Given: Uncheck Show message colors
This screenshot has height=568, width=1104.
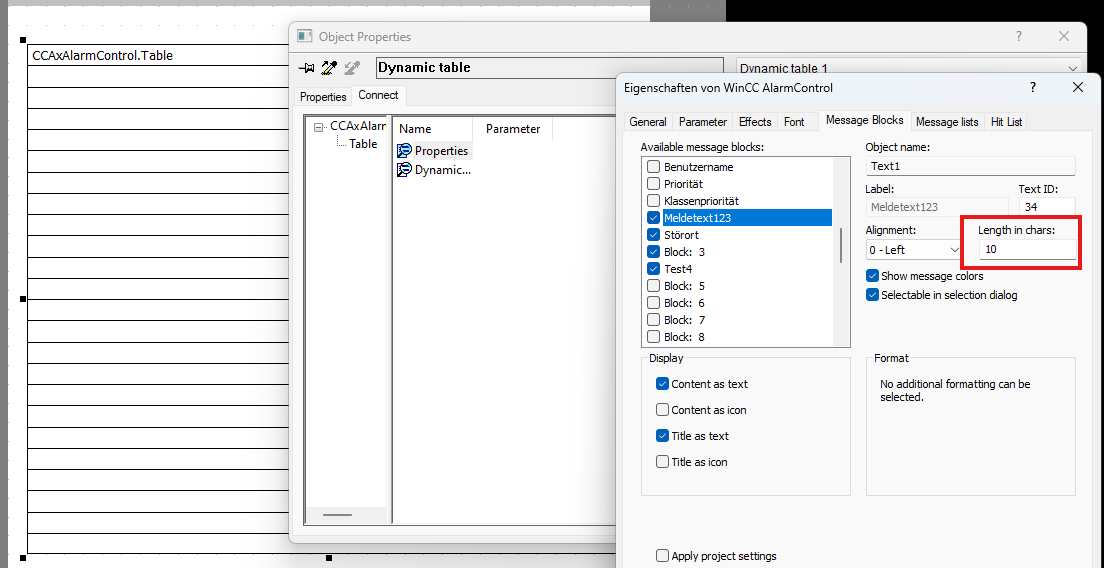Looking at the screenshot, I should pyautogui.click(x=873, y=276).
